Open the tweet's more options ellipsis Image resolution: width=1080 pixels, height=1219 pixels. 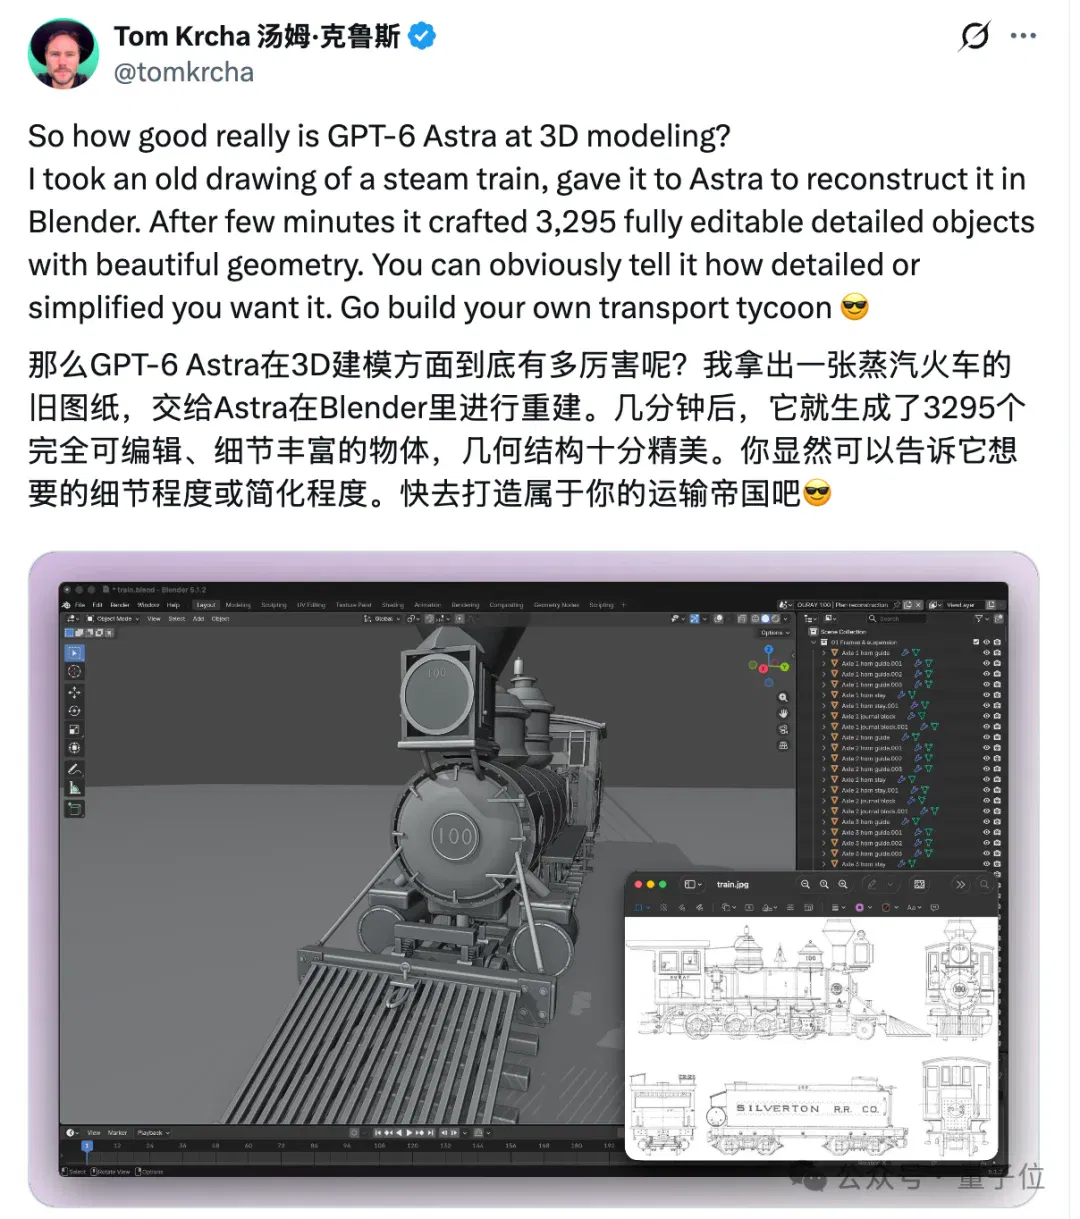pyautogui.click(x=1023, y=37)
